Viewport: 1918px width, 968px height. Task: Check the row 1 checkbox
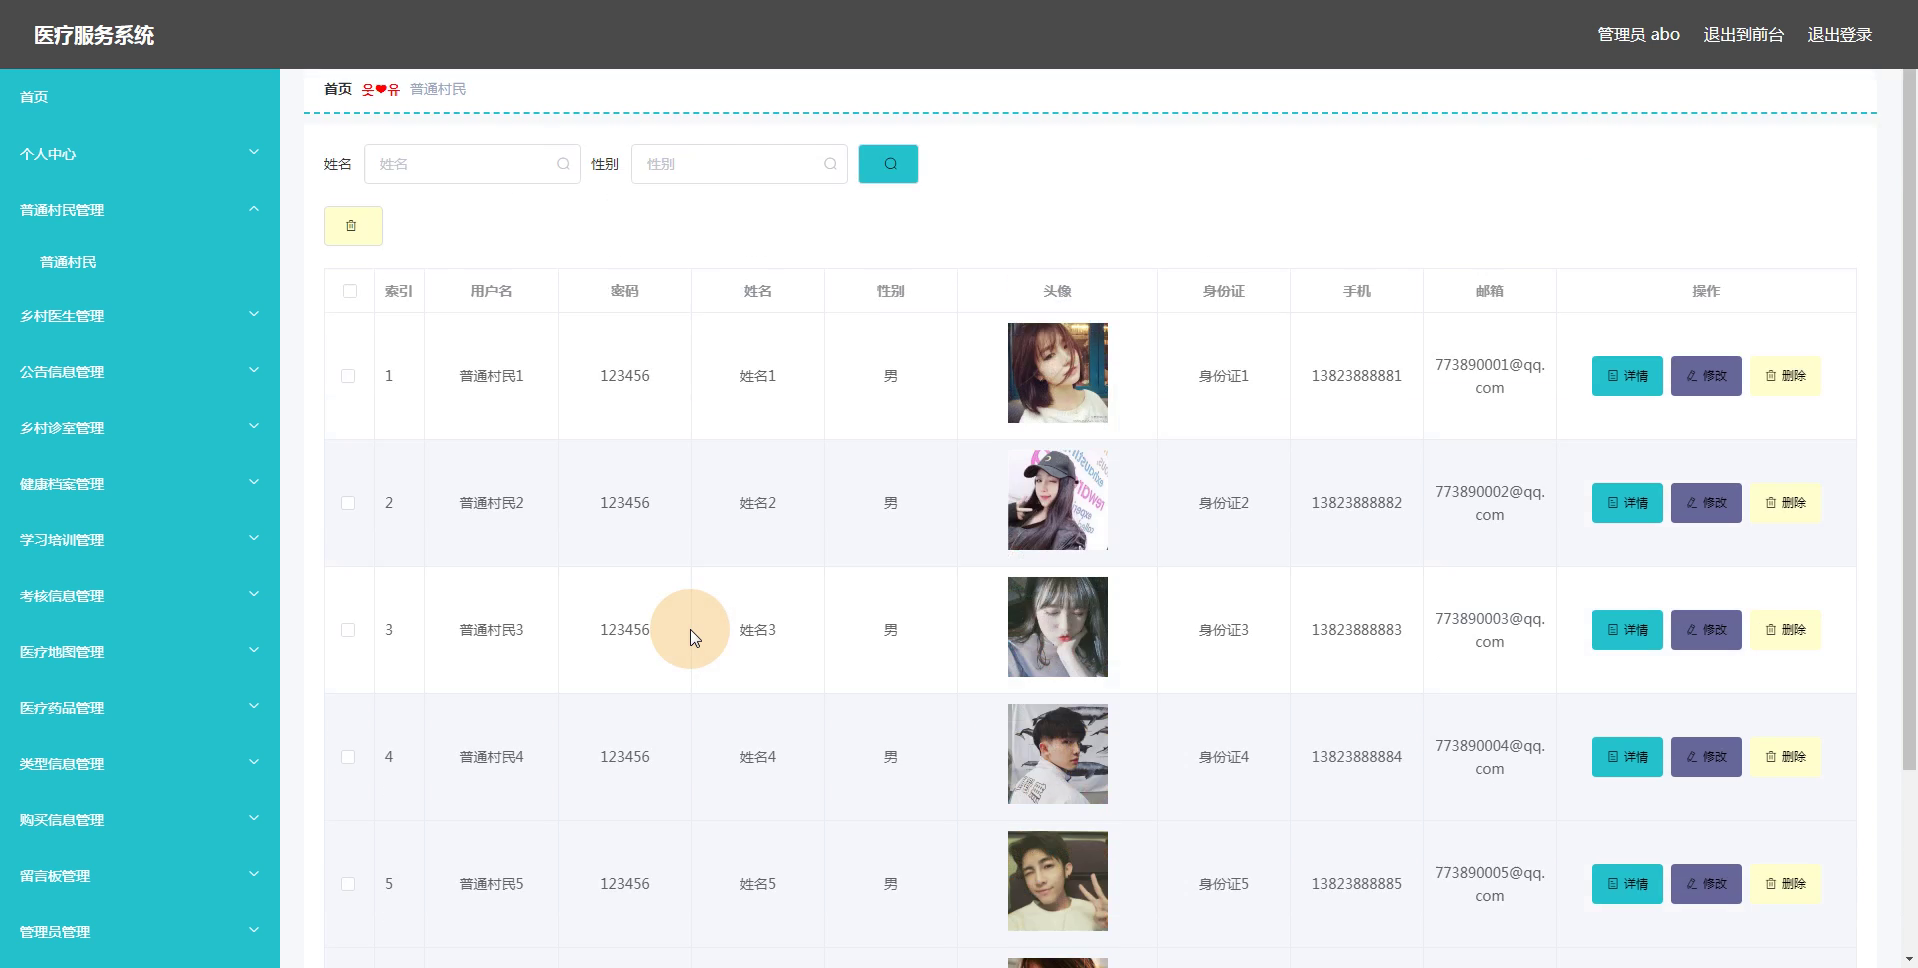click(348, 376)
